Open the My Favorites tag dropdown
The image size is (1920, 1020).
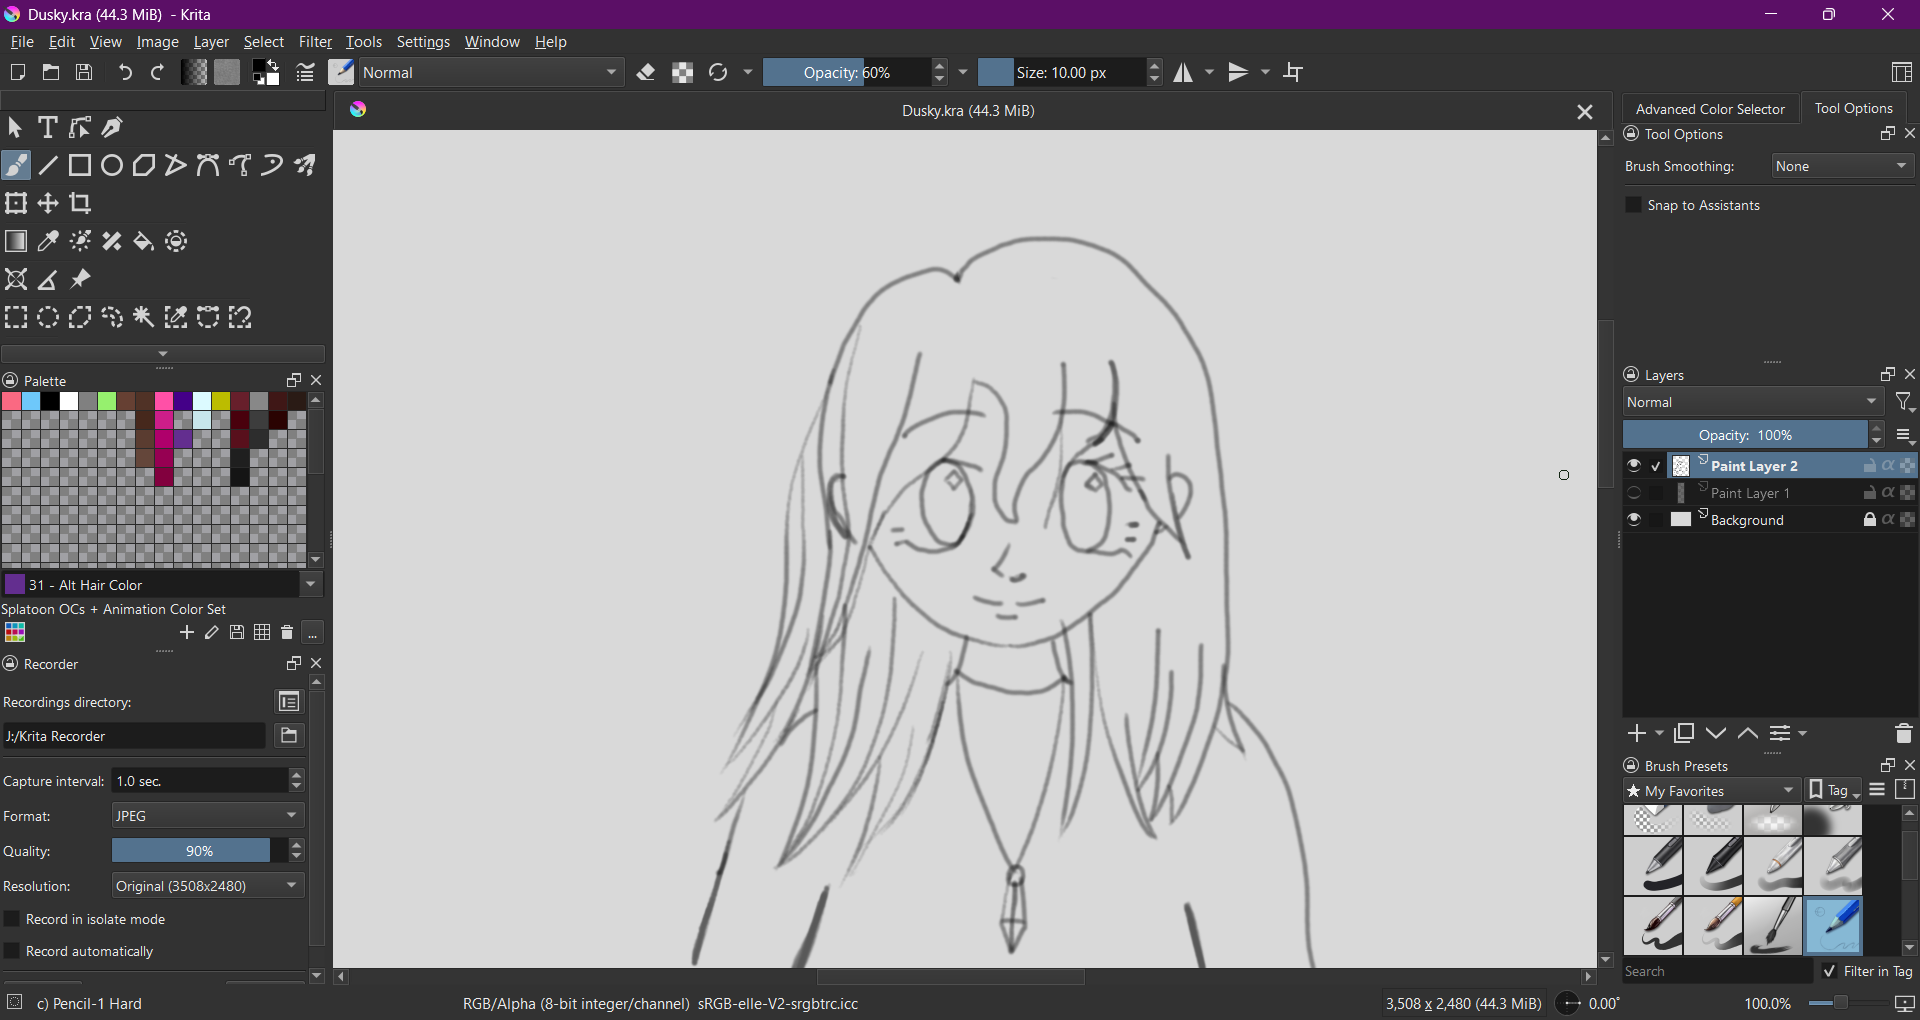click(x=1711, y=791)
